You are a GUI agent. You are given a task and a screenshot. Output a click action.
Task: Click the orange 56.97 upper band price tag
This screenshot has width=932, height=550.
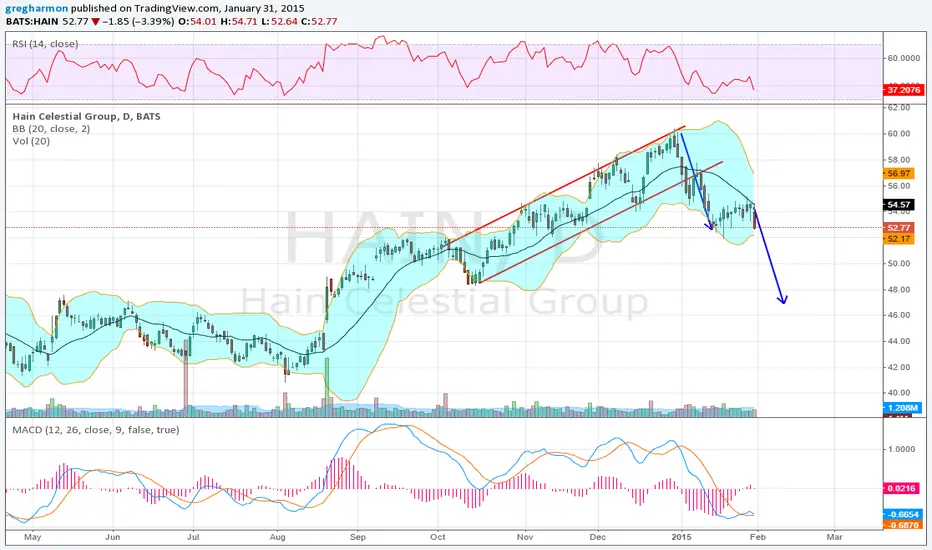point(898,174)
